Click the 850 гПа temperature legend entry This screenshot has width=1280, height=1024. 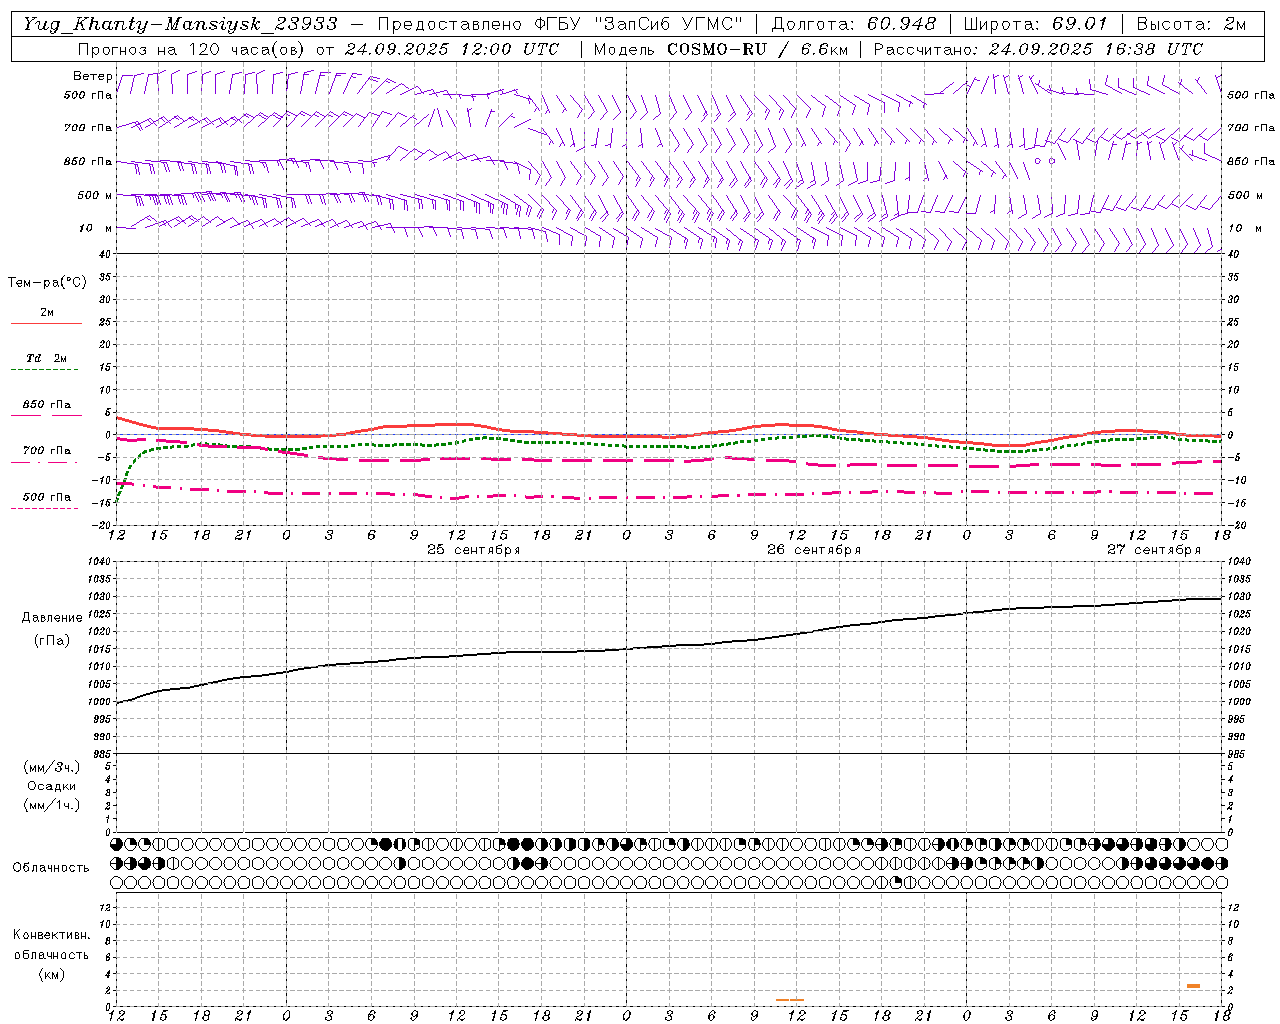pyautogui.click(x=46, y=408)
